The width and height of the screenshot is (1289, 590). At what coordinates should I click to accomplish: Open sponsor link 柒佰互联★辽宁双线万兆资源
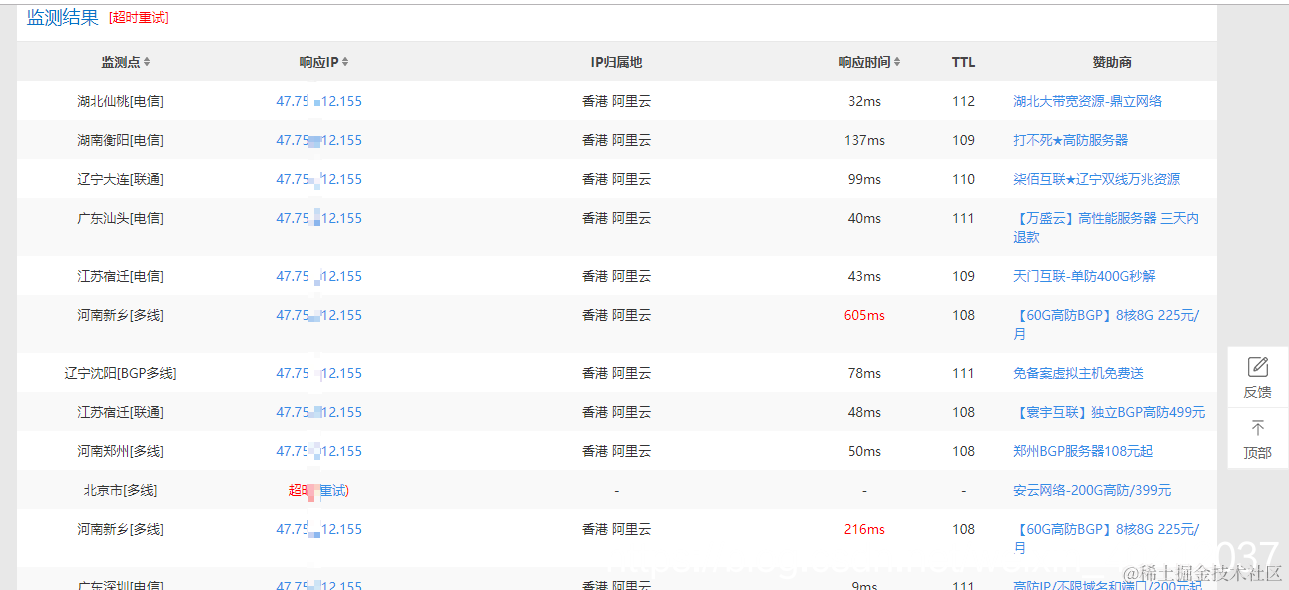click(1096, 179)
